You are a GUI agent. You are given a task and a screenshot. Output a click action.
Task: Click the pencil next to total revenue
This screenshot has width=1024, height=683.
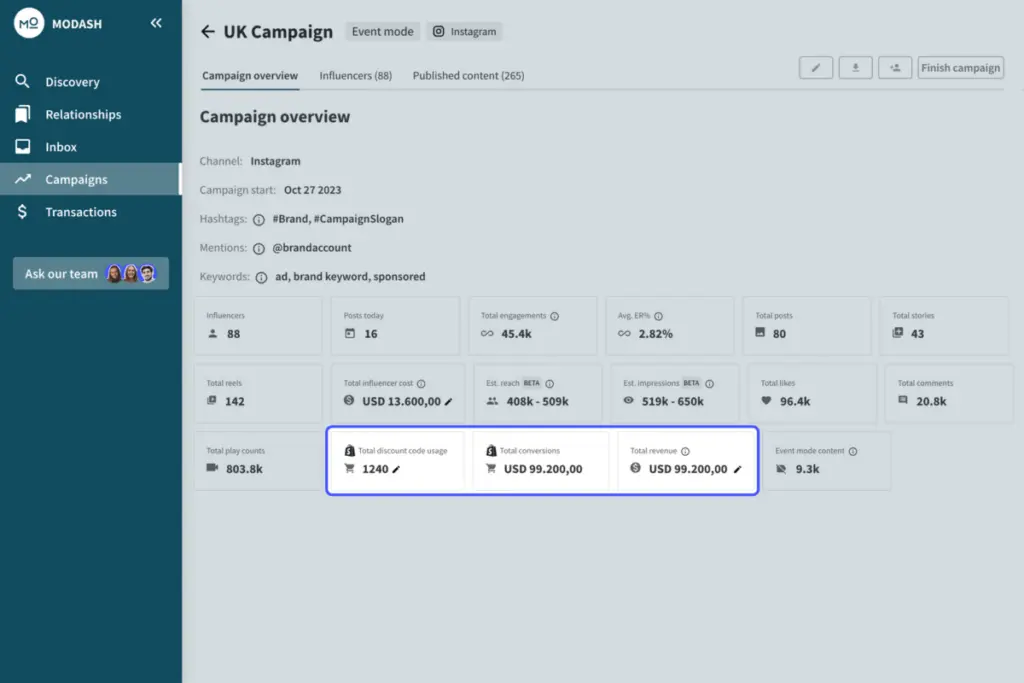pyautogui.click(x=738, y=469)
